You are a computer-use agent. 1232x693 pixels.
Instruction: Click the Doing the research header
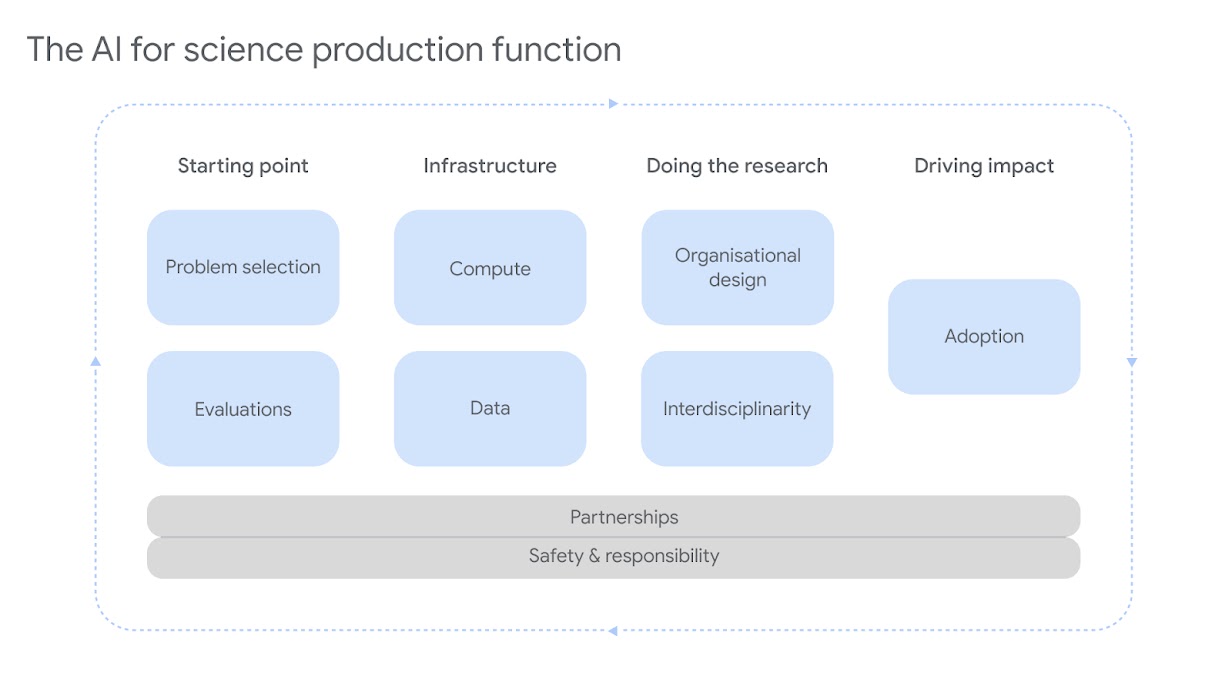[x=737, y=165]
